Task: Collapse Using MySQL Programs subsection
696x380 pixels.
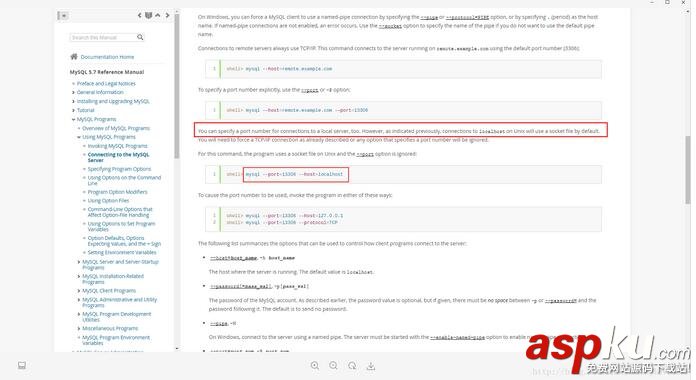Action: (x=79, y=137)
